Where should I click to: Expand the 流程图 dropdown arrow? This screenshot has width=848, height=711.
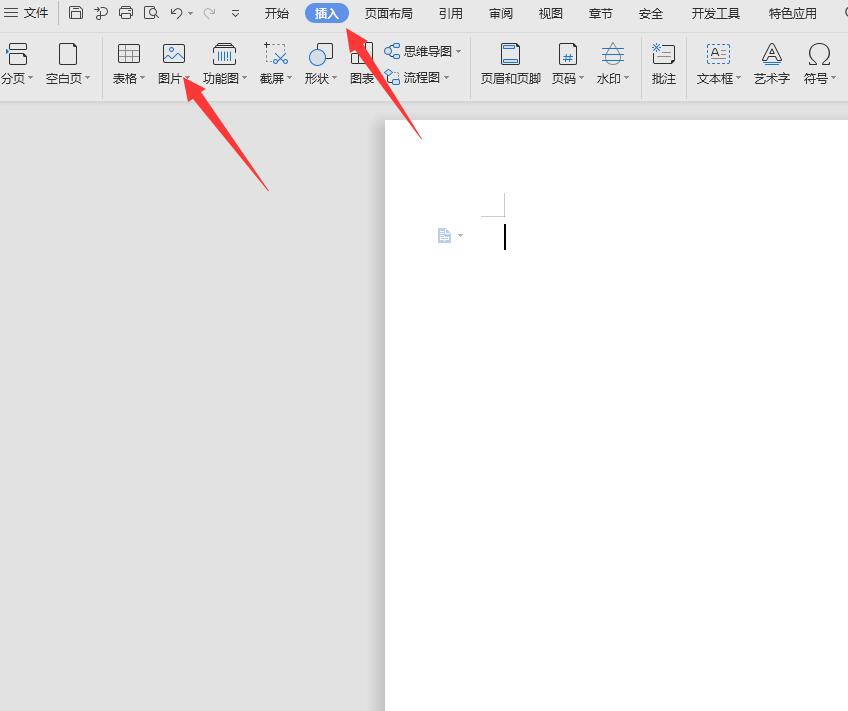tap(446, 77)
